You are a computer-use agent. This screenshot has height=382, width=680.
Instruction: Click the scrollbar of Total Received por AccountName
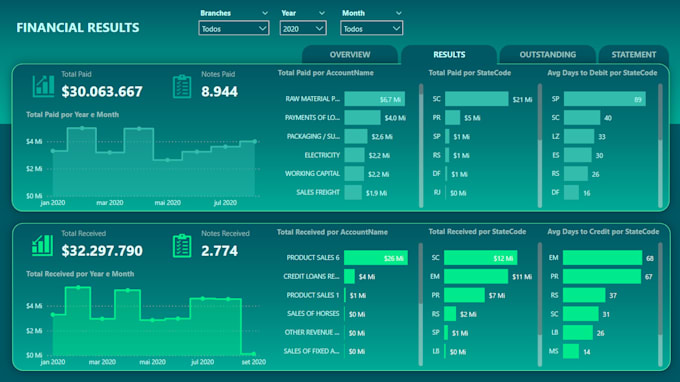pyautogui.click(x=421, y=304)
